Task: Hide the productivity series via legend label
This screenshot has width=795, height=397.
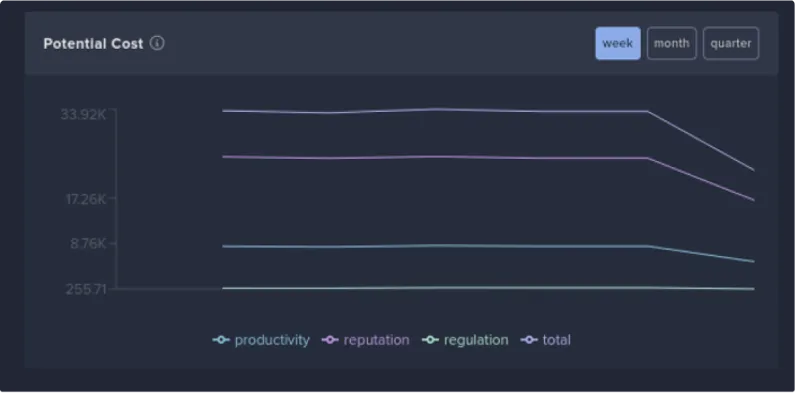Action: click(272, 340)
